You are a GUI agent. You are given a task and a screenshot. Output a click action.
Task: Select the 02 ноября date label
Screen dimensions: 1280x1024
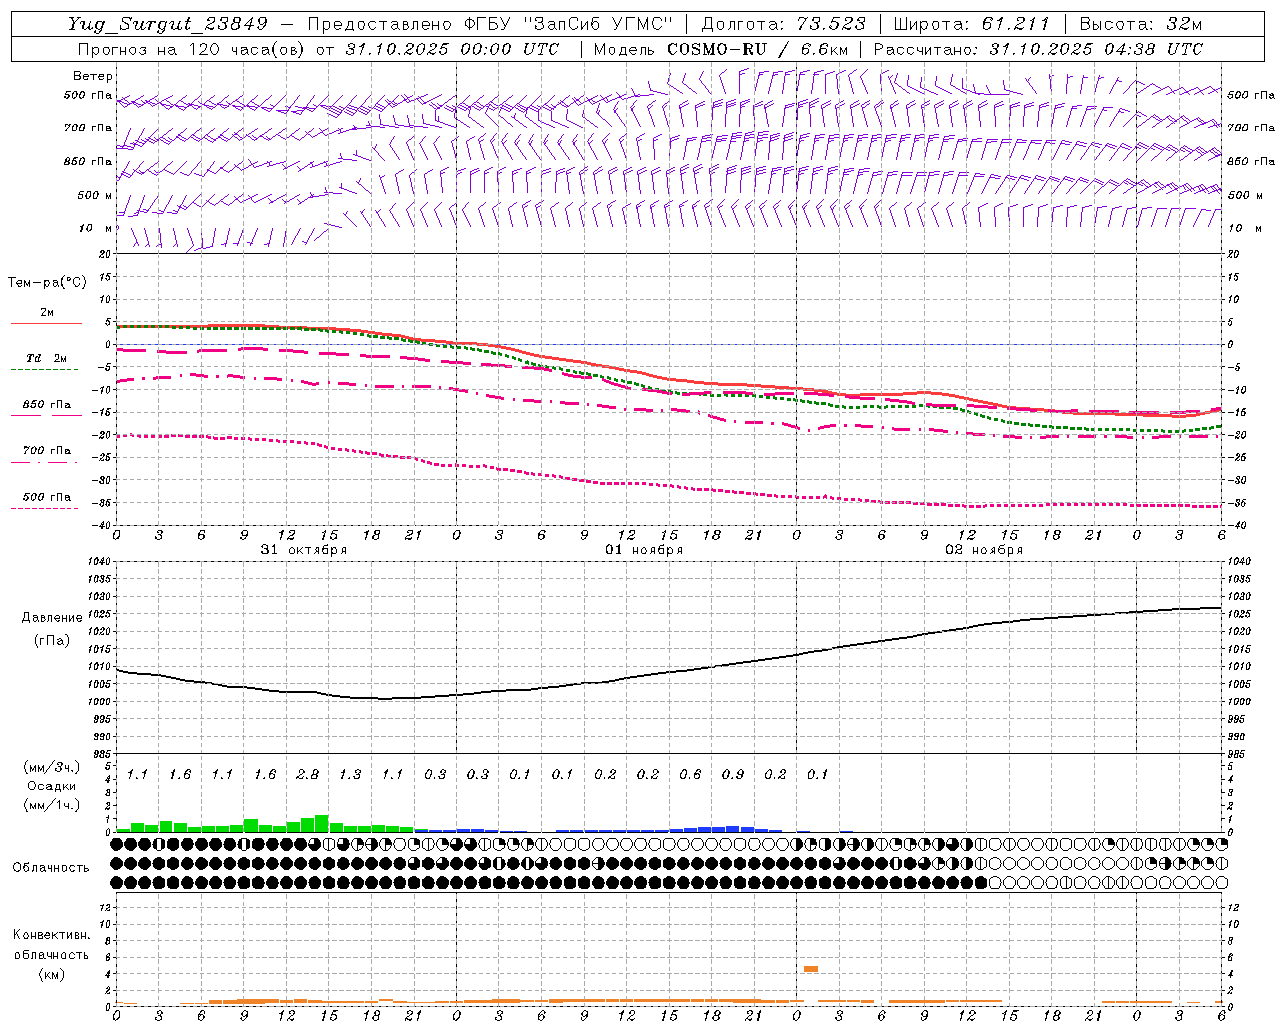click(x=984, y=550)
